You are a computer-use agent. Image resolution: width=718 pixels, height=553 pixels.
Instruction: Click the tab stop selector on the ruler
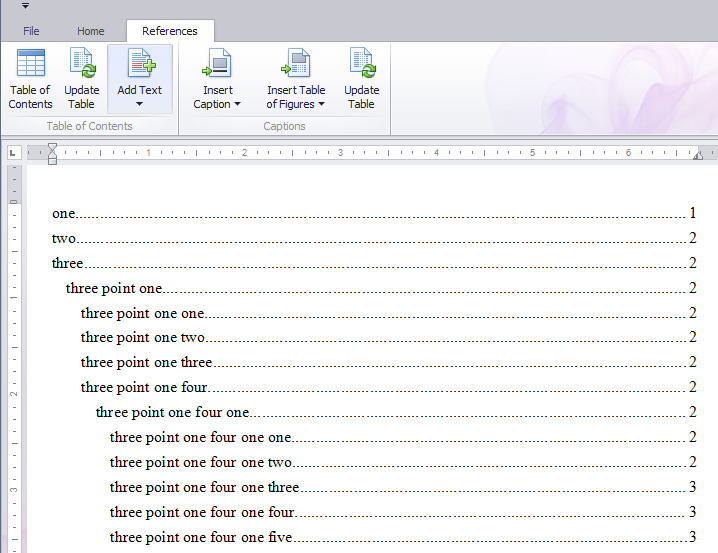click(x=13, y=153)
